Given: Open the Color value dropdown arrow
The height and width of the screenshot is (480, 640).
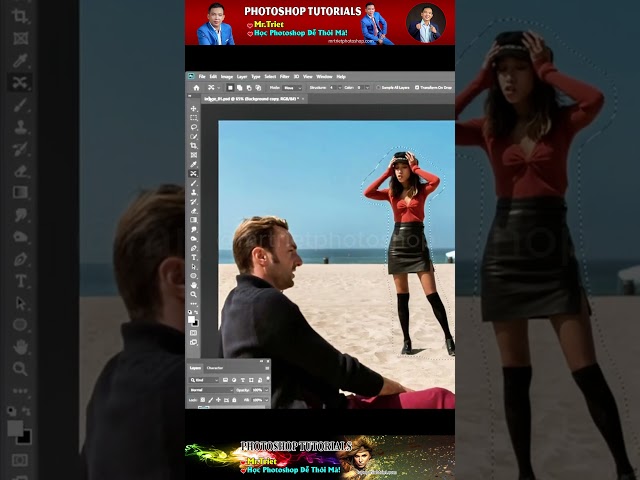Looking at the screenshot, I should (367, 88).
